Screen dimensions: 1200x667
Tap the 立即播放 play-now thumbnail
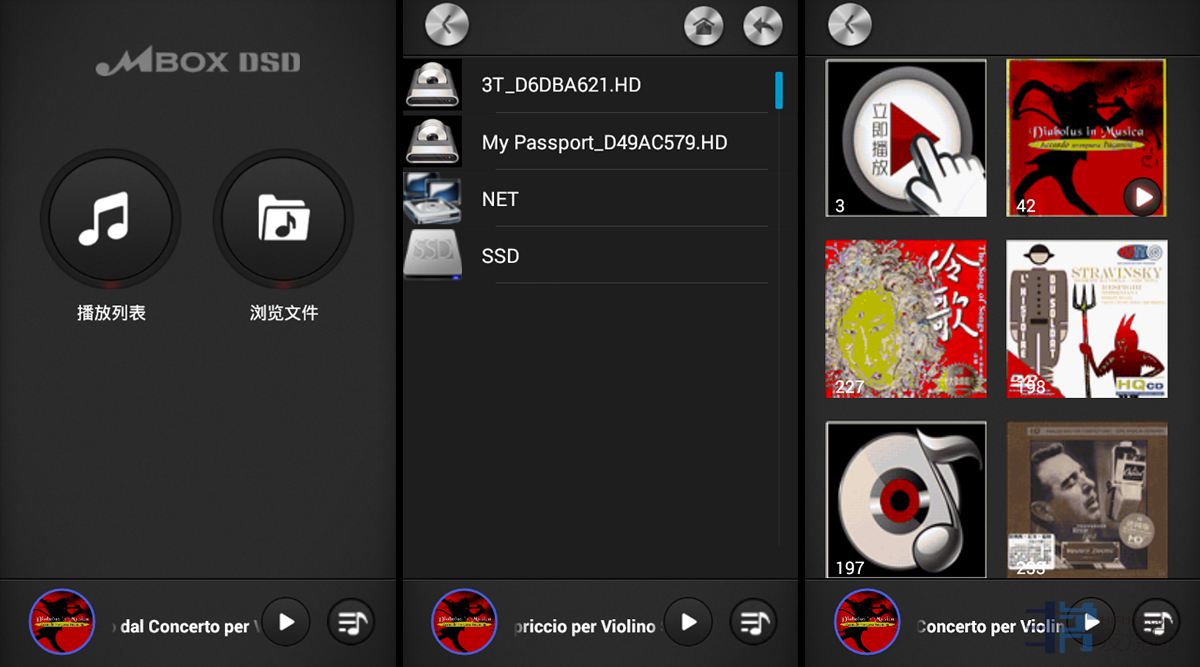pyautogui.click(x=906, y=138)
